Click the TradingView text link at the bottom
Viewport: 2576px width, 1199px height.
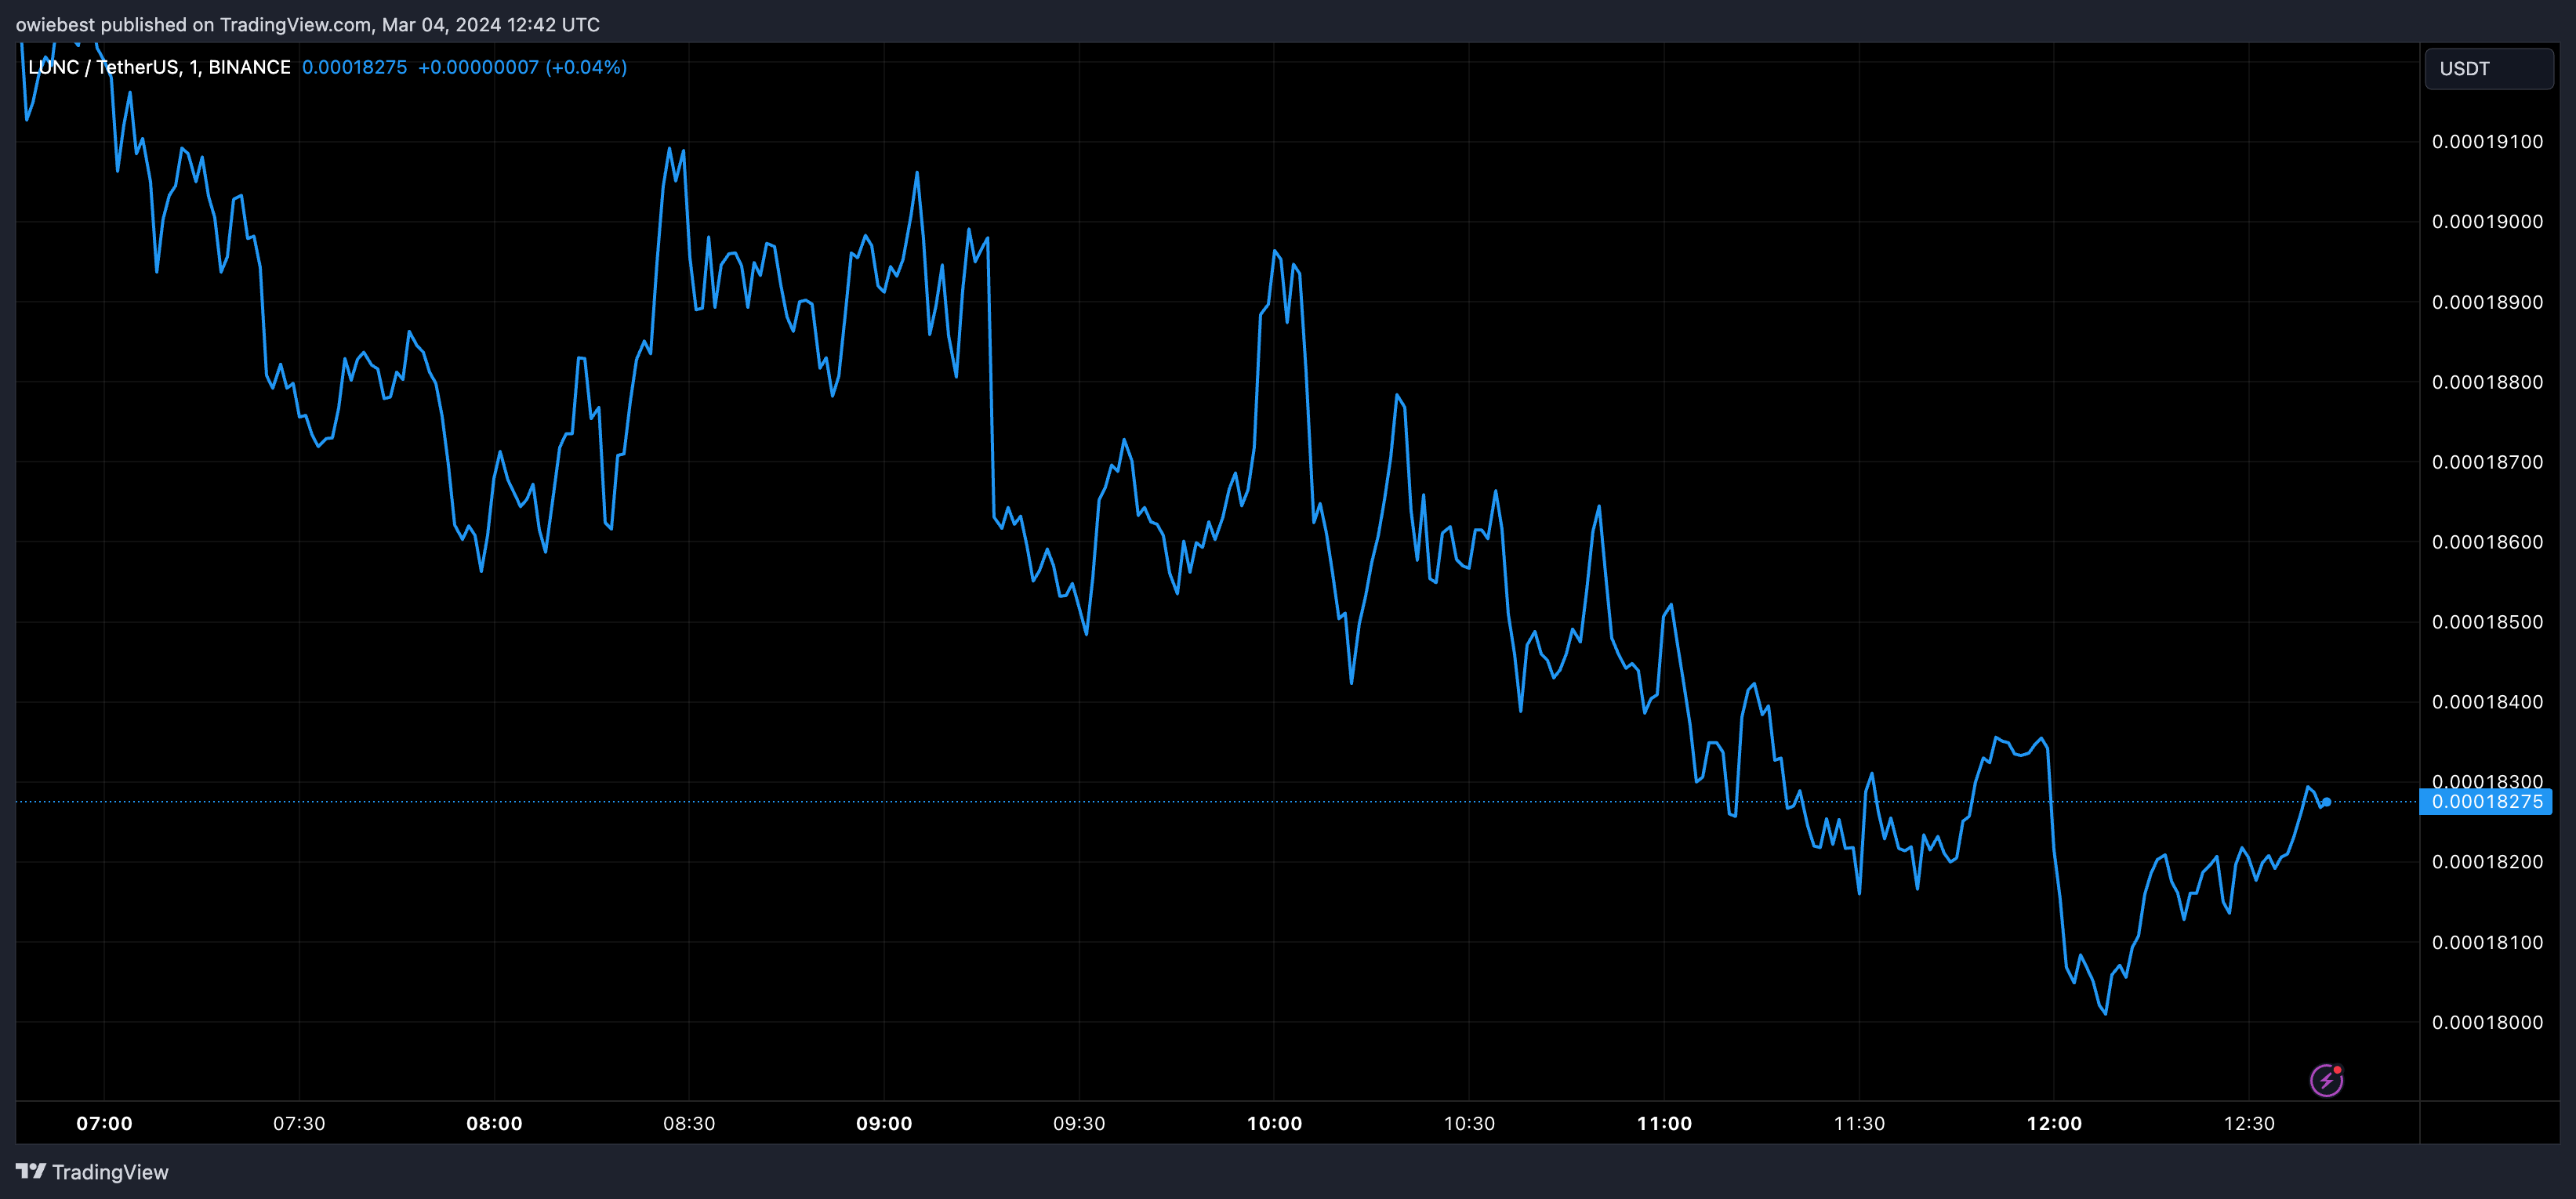(x=110, y=1172)
